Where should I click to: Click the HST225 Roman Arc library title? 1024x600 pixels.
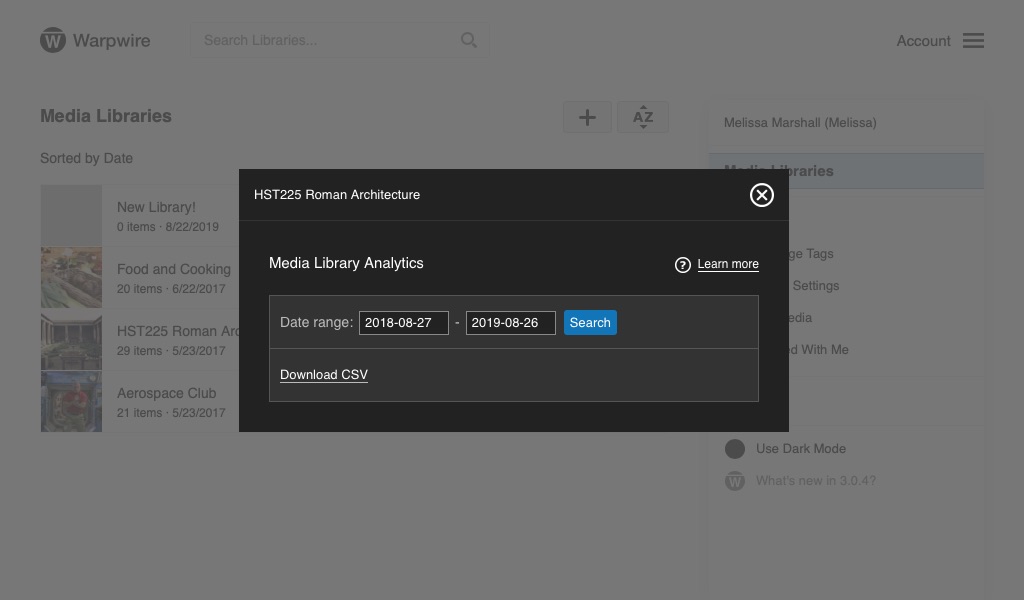pos(178,331)
